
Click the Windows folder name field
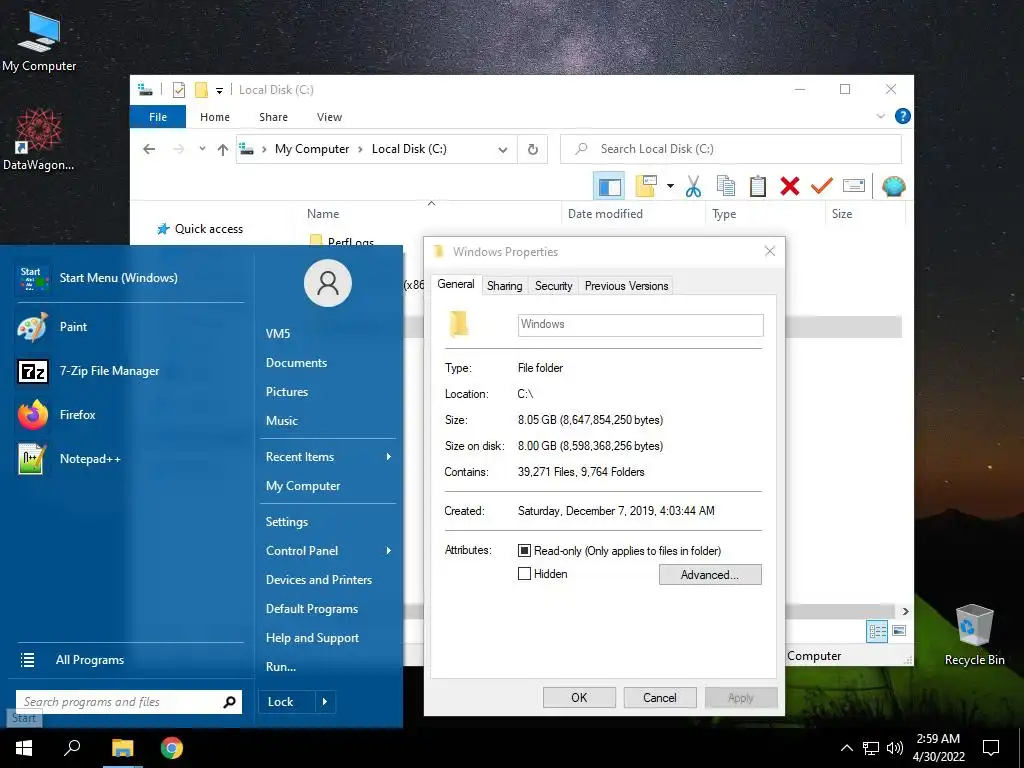[641, 325]
